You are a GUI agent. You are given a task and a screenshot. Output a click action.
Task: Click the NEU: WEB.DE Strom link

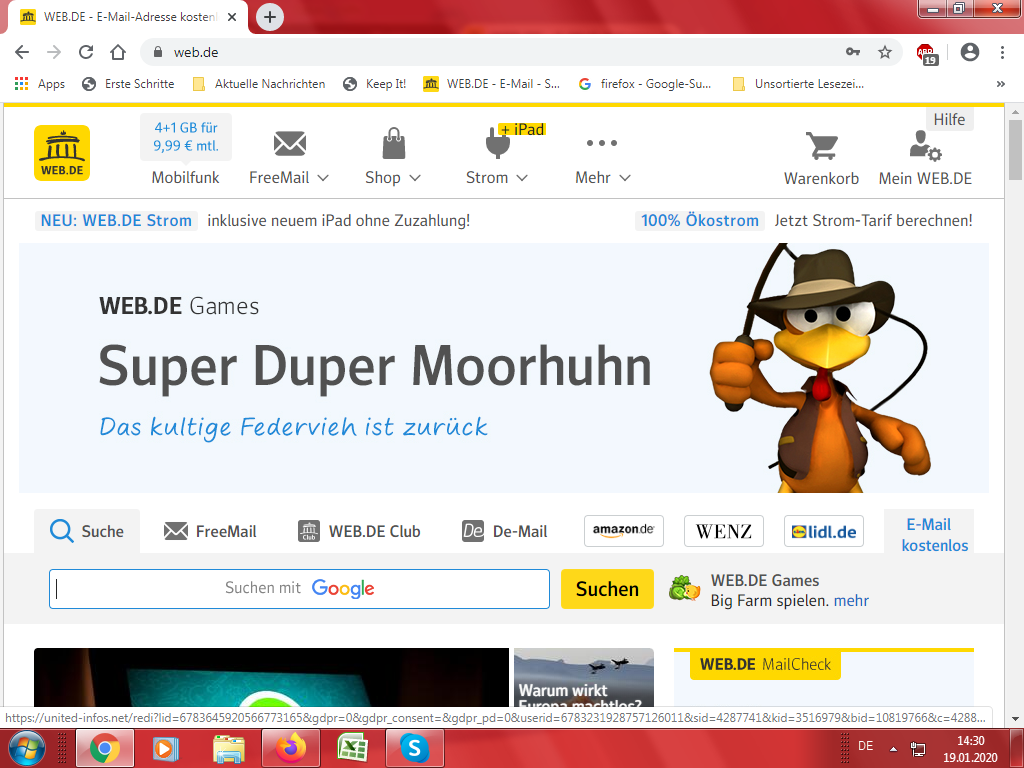click(116, 221)
